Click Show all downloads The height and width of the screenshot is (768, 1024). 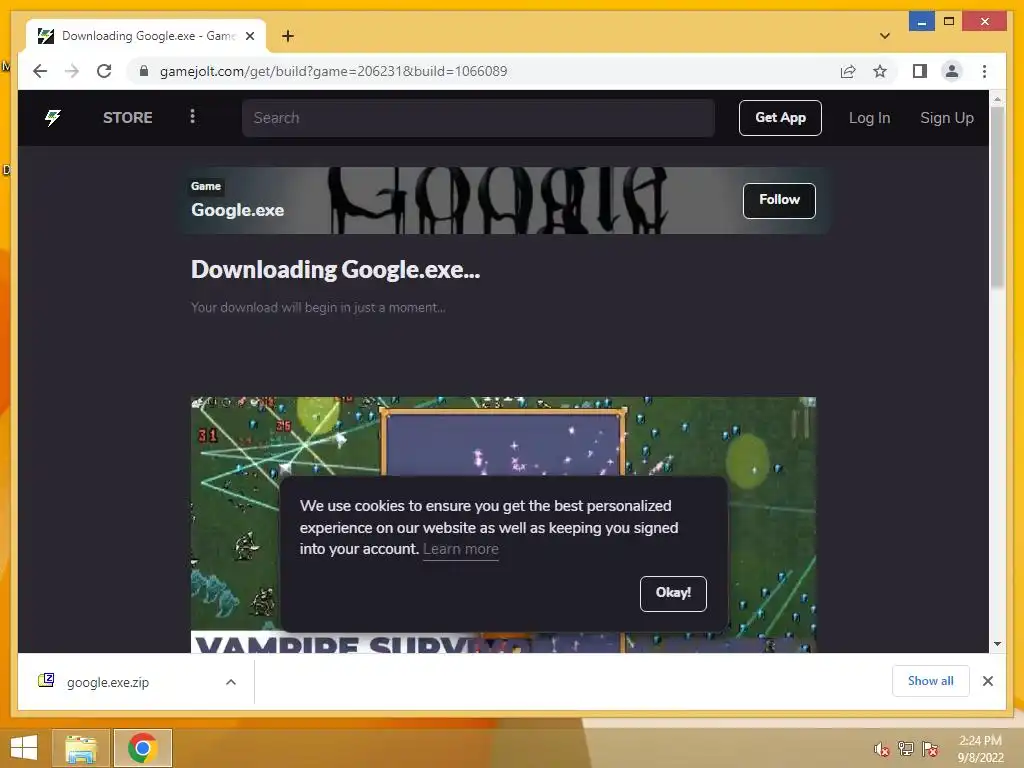[931, 681]
